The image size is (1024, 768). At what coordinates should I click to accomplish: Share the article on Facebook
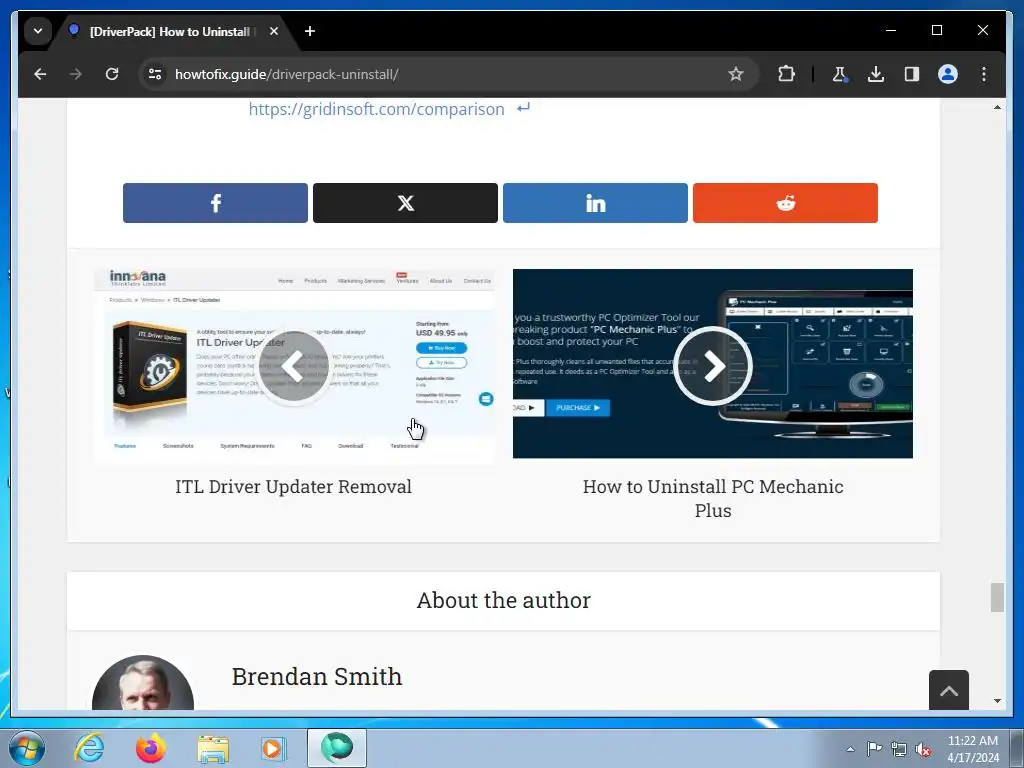click(x=216, y=203)
